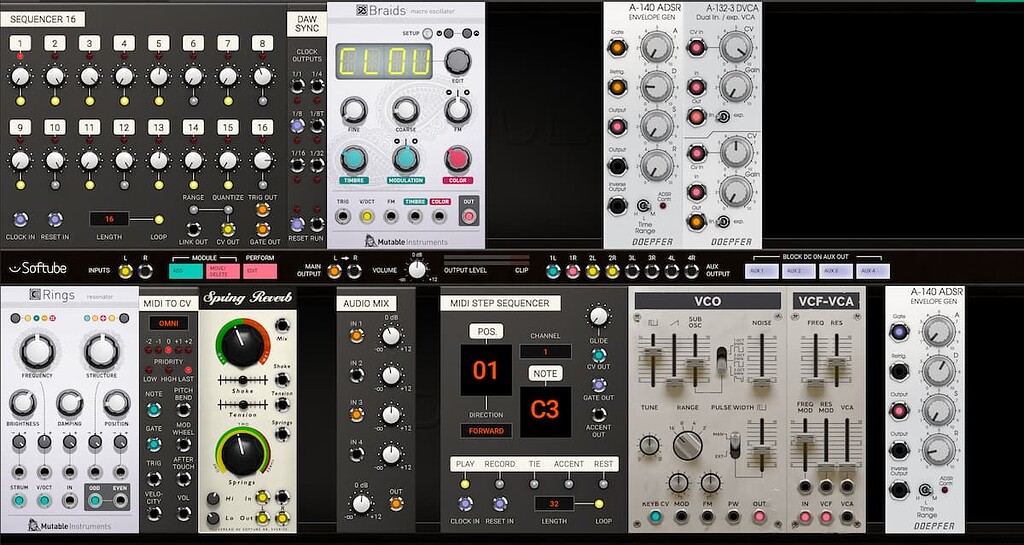The width and height of the screenshot is (1024, 545).
Task: Click the Softube logo
Action: pos(37,268)
